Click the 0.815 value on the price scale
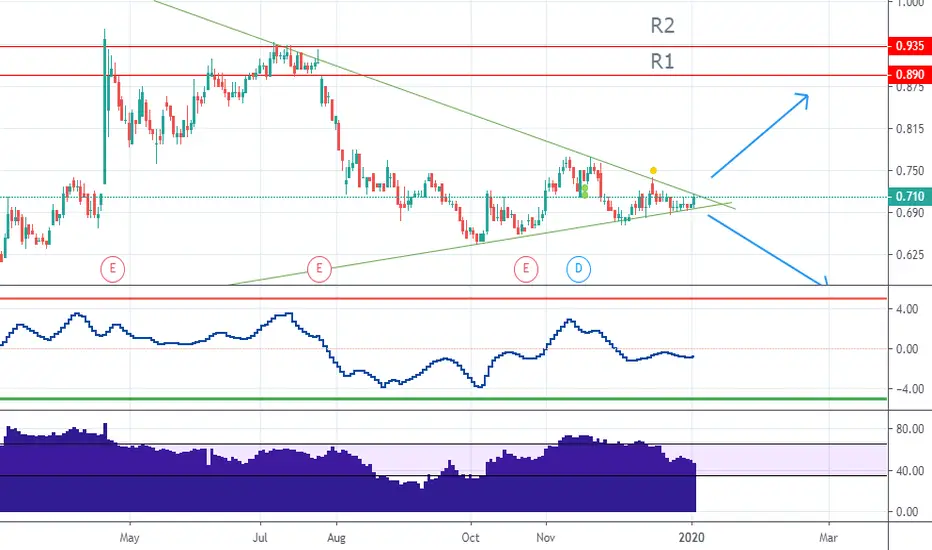932x550 pixels. pos(910,128)
